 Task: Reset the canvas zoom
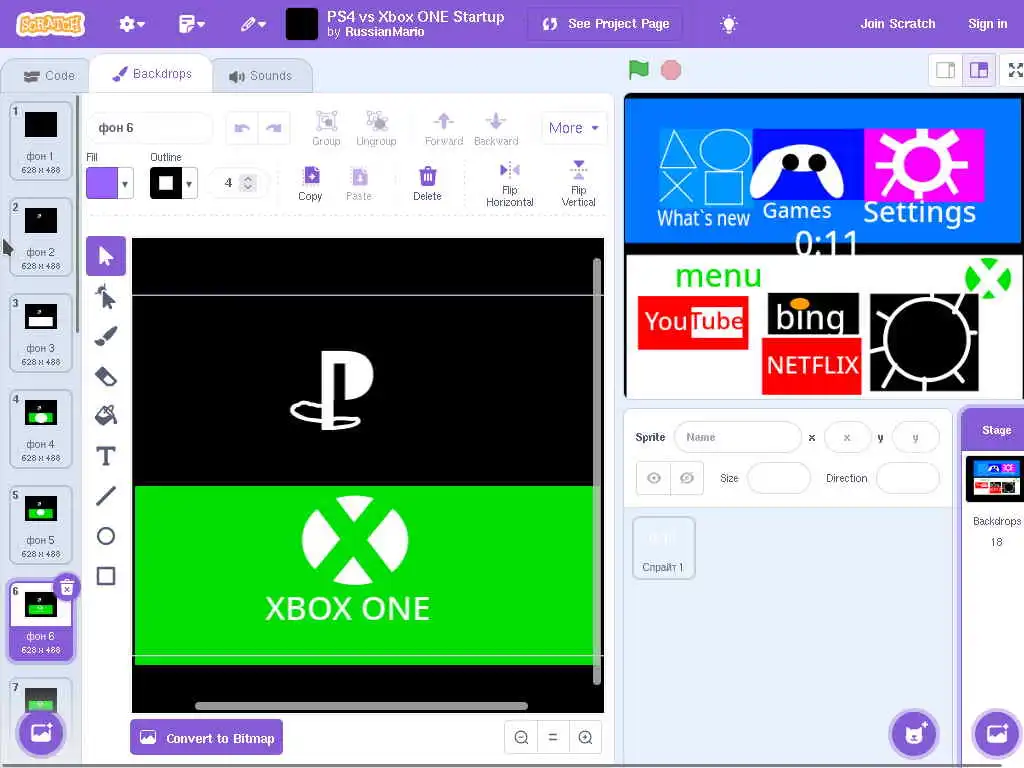coord(553,737)
